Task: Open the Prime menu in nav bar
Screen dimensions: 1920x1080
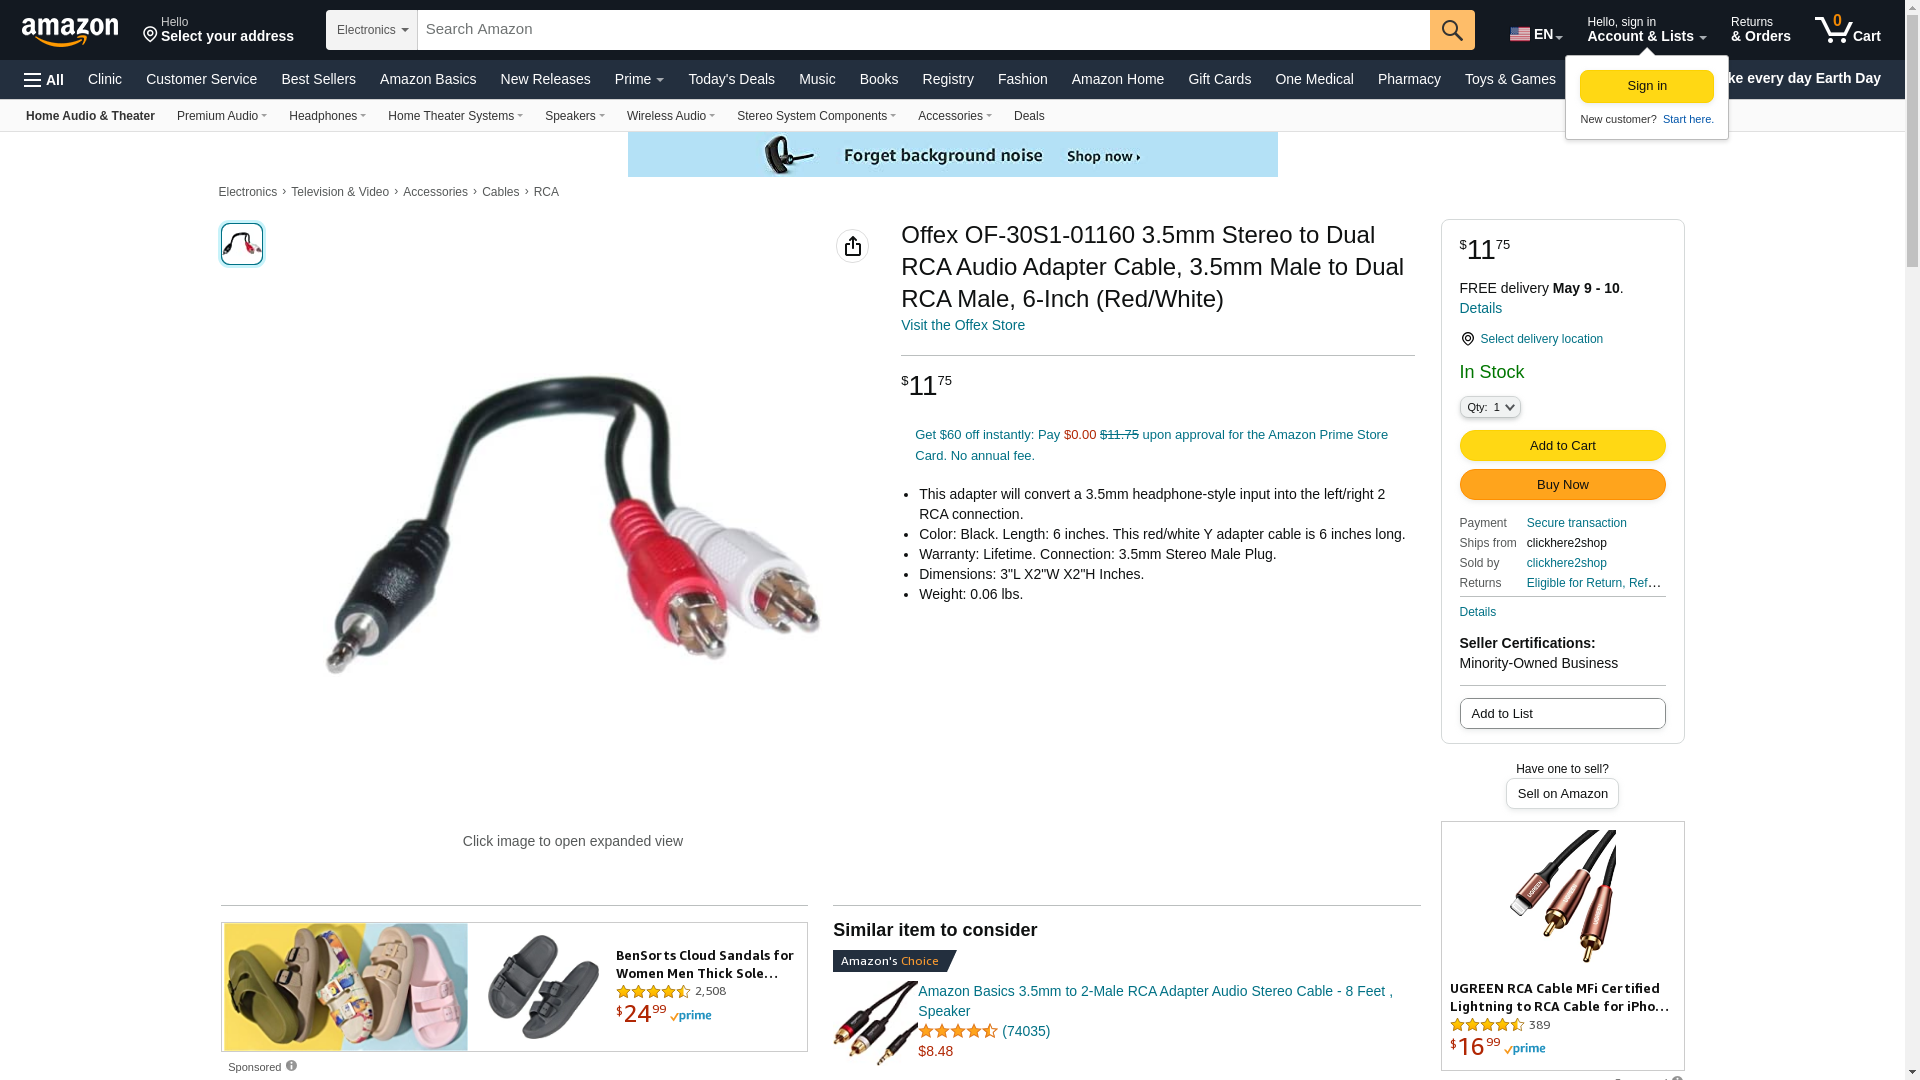Action: [639, 79]
